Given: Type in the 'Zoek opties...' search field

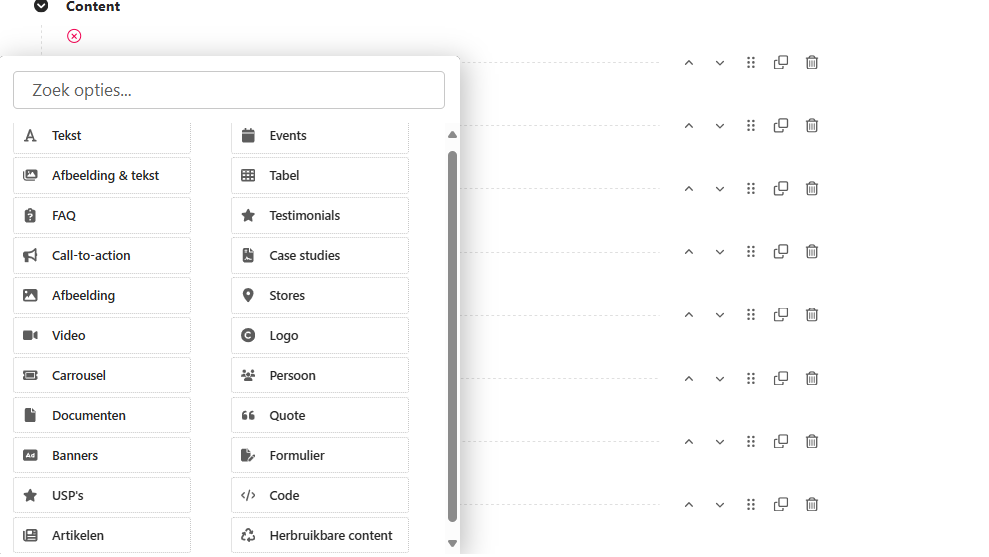Looking at the screenshot, I should tap(229, 90).
